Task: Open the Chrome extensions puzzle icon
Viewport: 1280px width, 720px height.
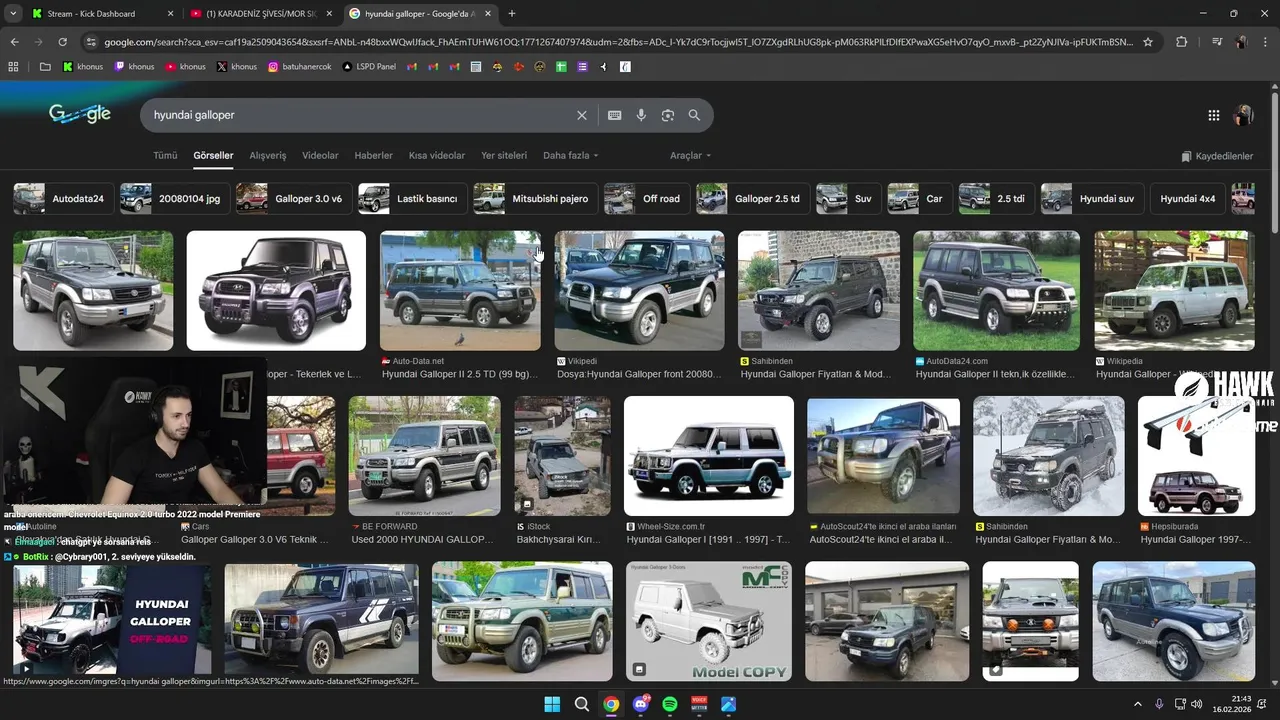Action: [x=1182, y=42]
